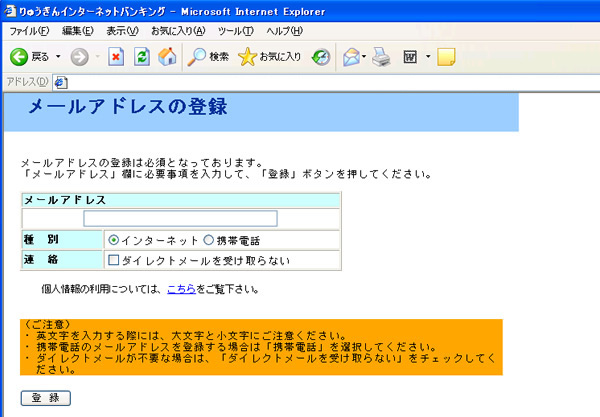600x417 pixels.
Task: Click the yellow note icon in toolbar
Action: coord(446,57)
